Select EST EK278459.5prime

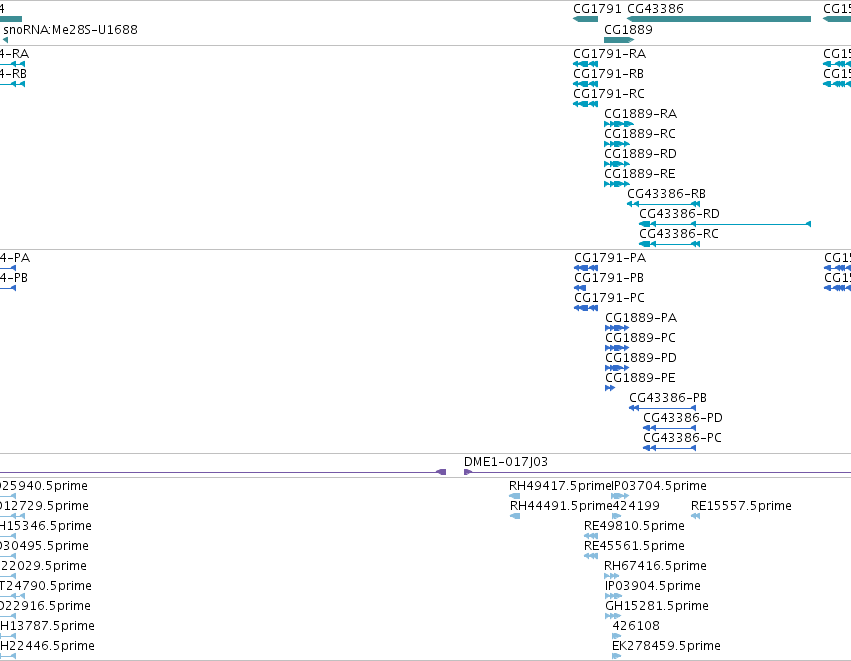666,646
